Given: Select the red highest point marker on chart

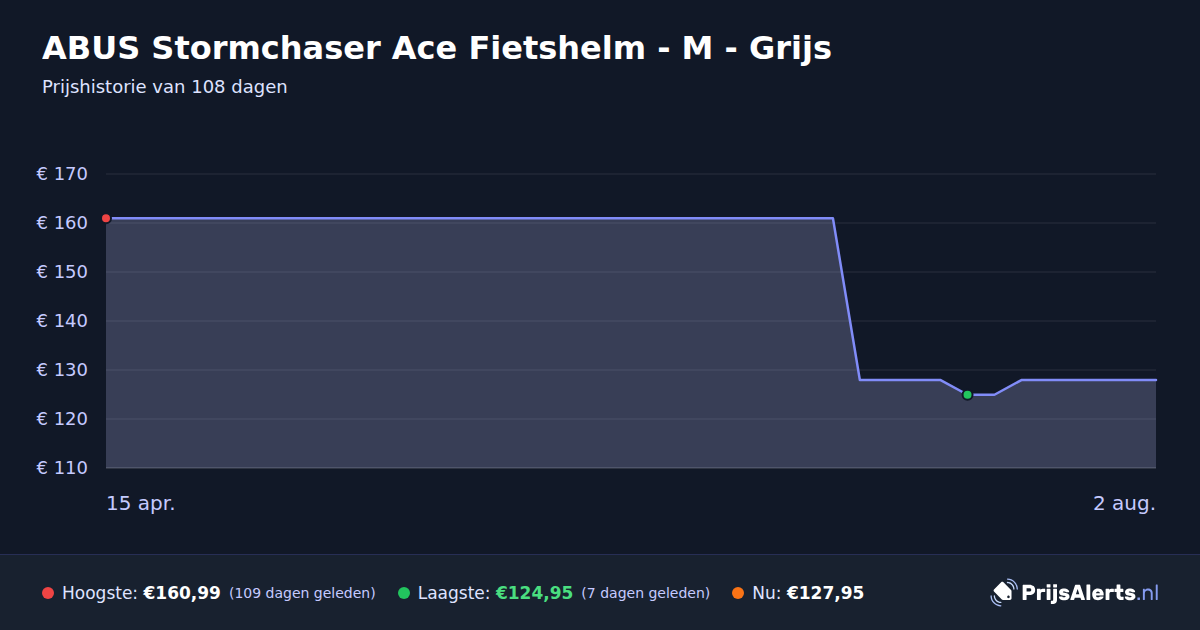Looking at the screenshot, I should tap(106, 218).
